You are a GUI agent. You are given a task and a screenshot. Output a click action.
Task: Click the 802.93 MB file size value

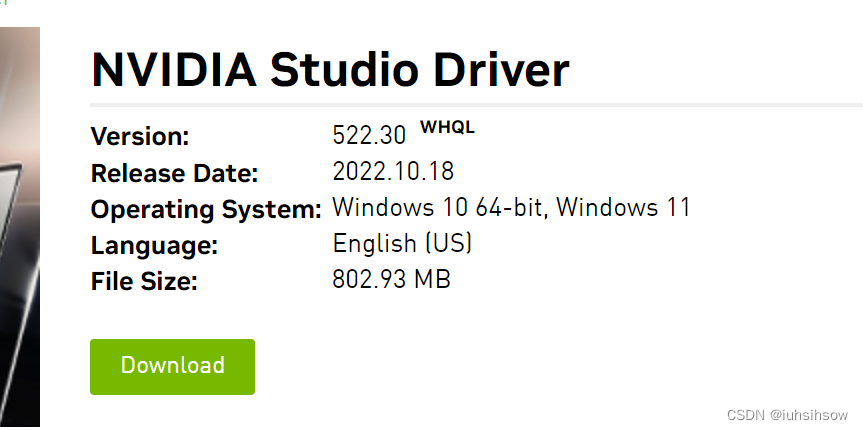click(391, 279)
